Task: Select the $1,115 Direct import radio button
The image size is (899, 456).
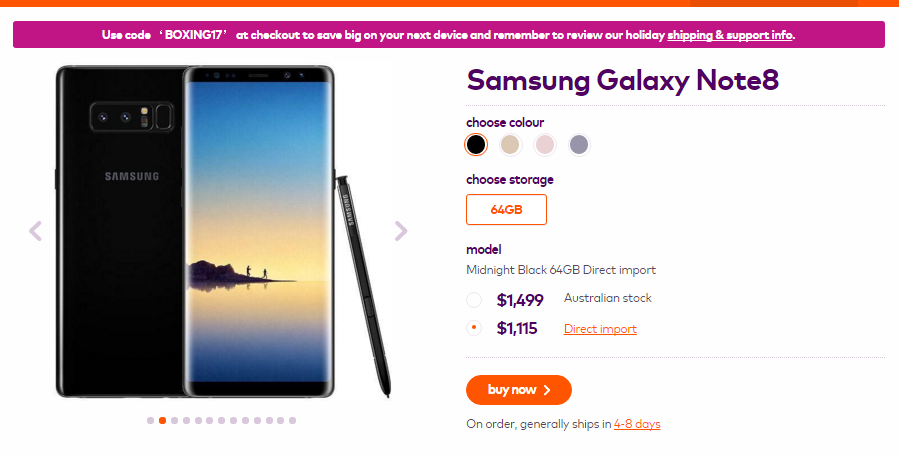Action: tap(474, 328)
